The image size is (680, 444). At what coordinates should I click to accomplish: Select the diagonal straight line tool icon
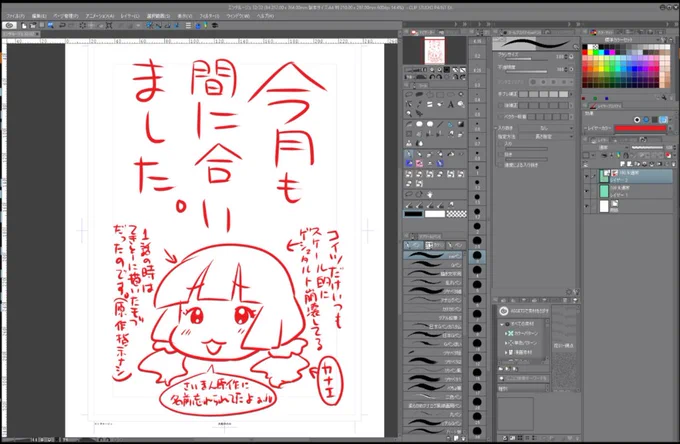[x=440, y=124]
